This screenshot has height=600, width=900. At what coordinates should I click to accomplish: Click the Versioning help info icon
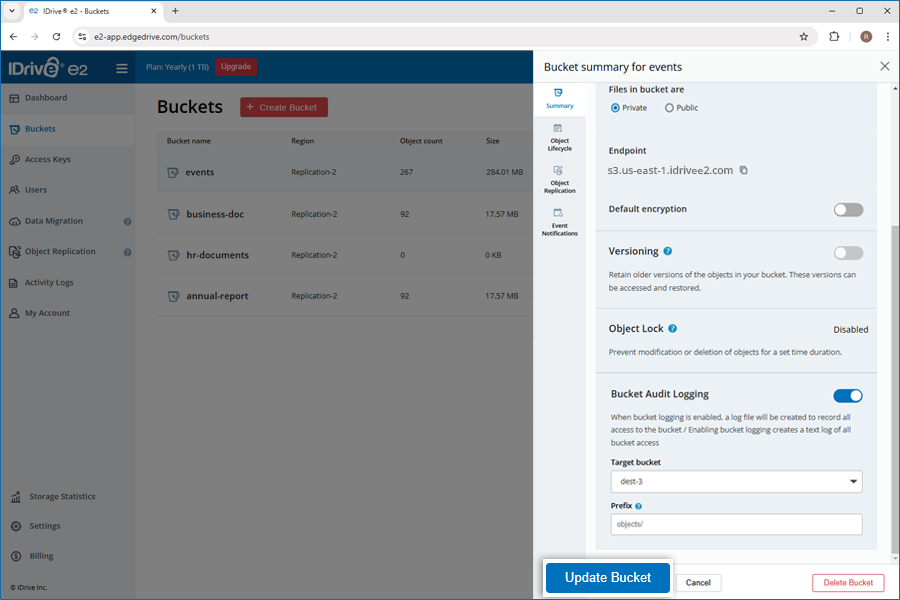click(x=667, y=251)
